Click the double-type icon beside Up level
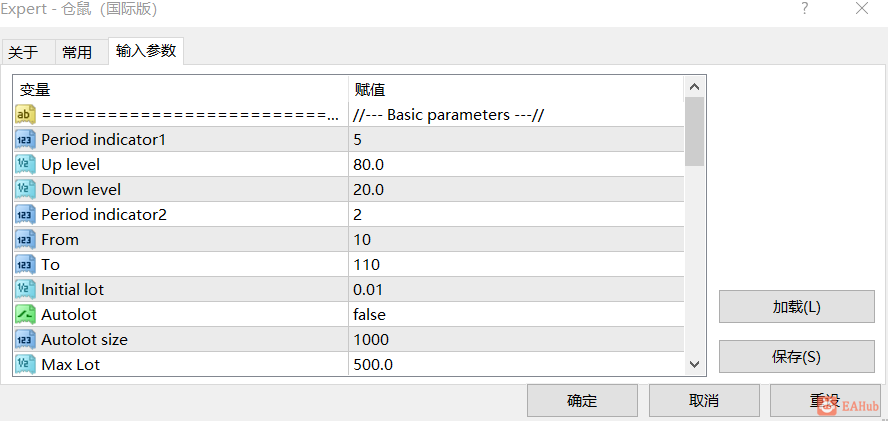This screenshot has height=421, width=888. pos(26,165)
